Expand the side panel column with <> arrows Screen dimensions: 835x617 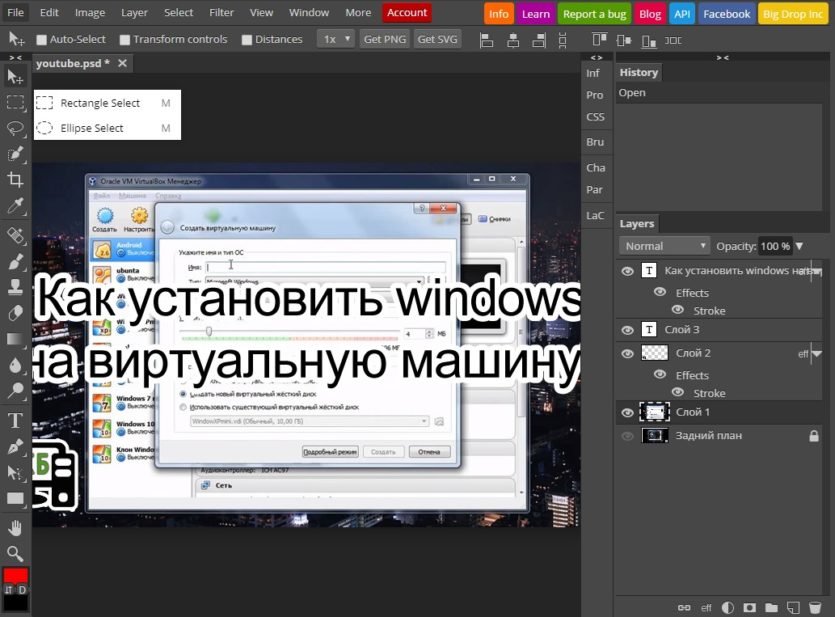click(596, 57)
